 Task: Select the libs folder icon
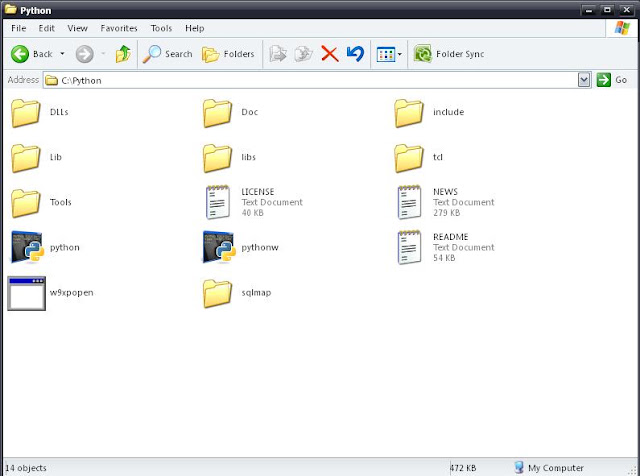point(218,158)
